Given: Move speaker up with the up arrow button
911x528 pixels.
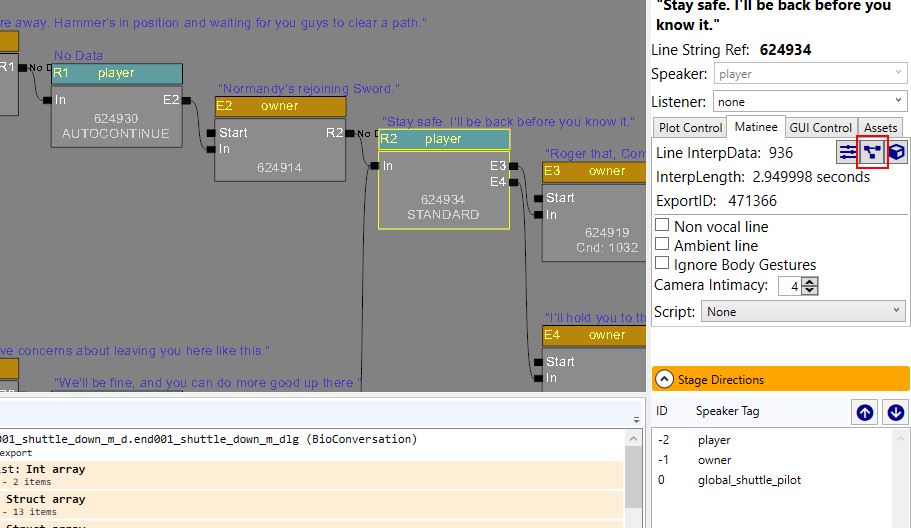Looking at the screenshot, I should click(865, 412).
